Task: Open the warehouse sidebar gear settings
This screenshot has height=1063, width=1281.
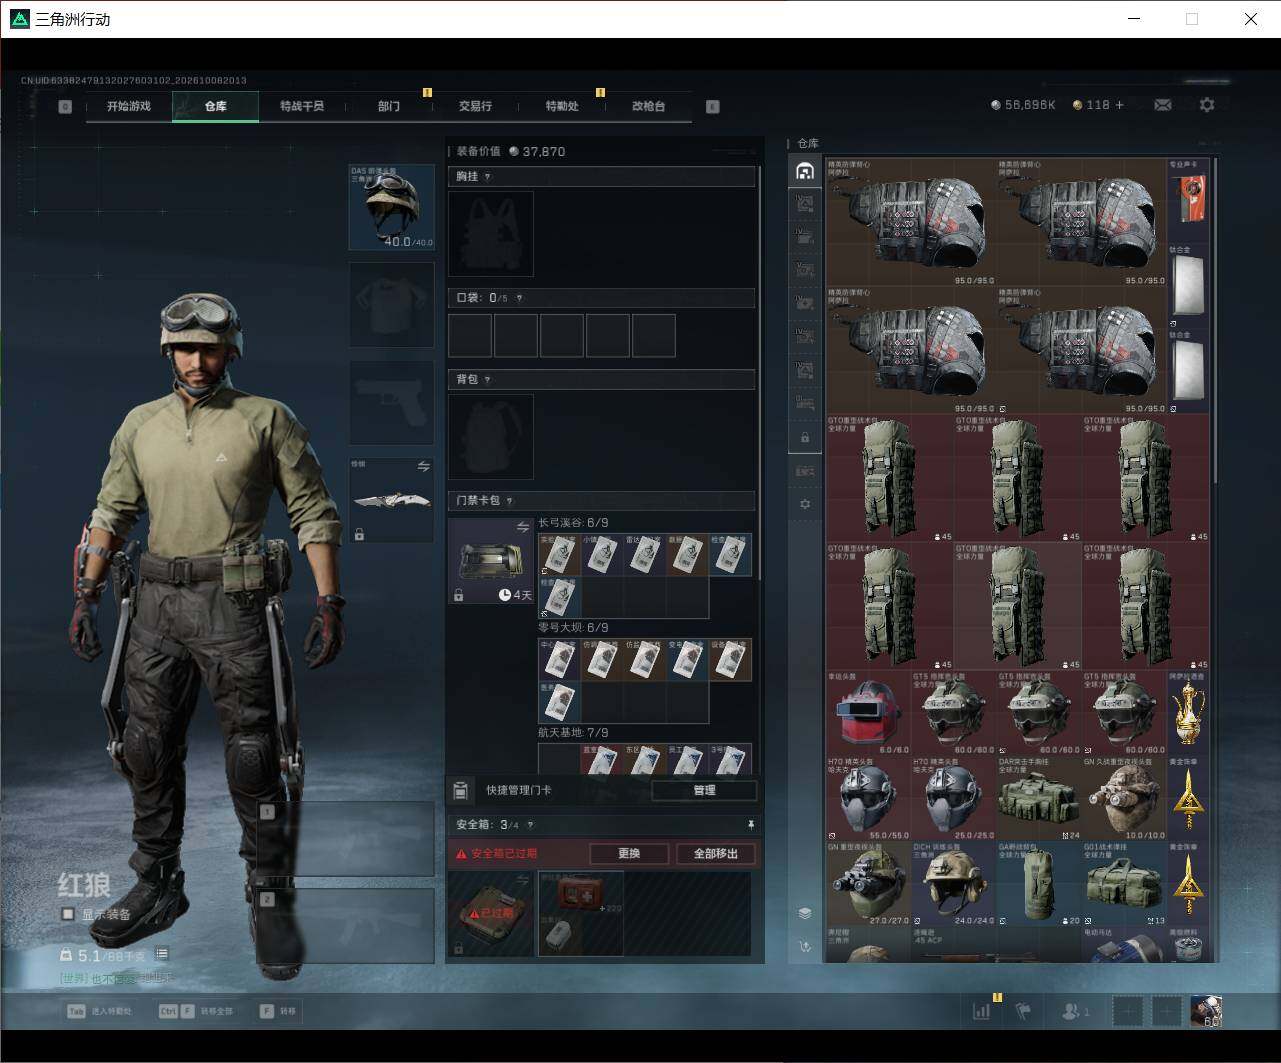Action: [805, 504]
